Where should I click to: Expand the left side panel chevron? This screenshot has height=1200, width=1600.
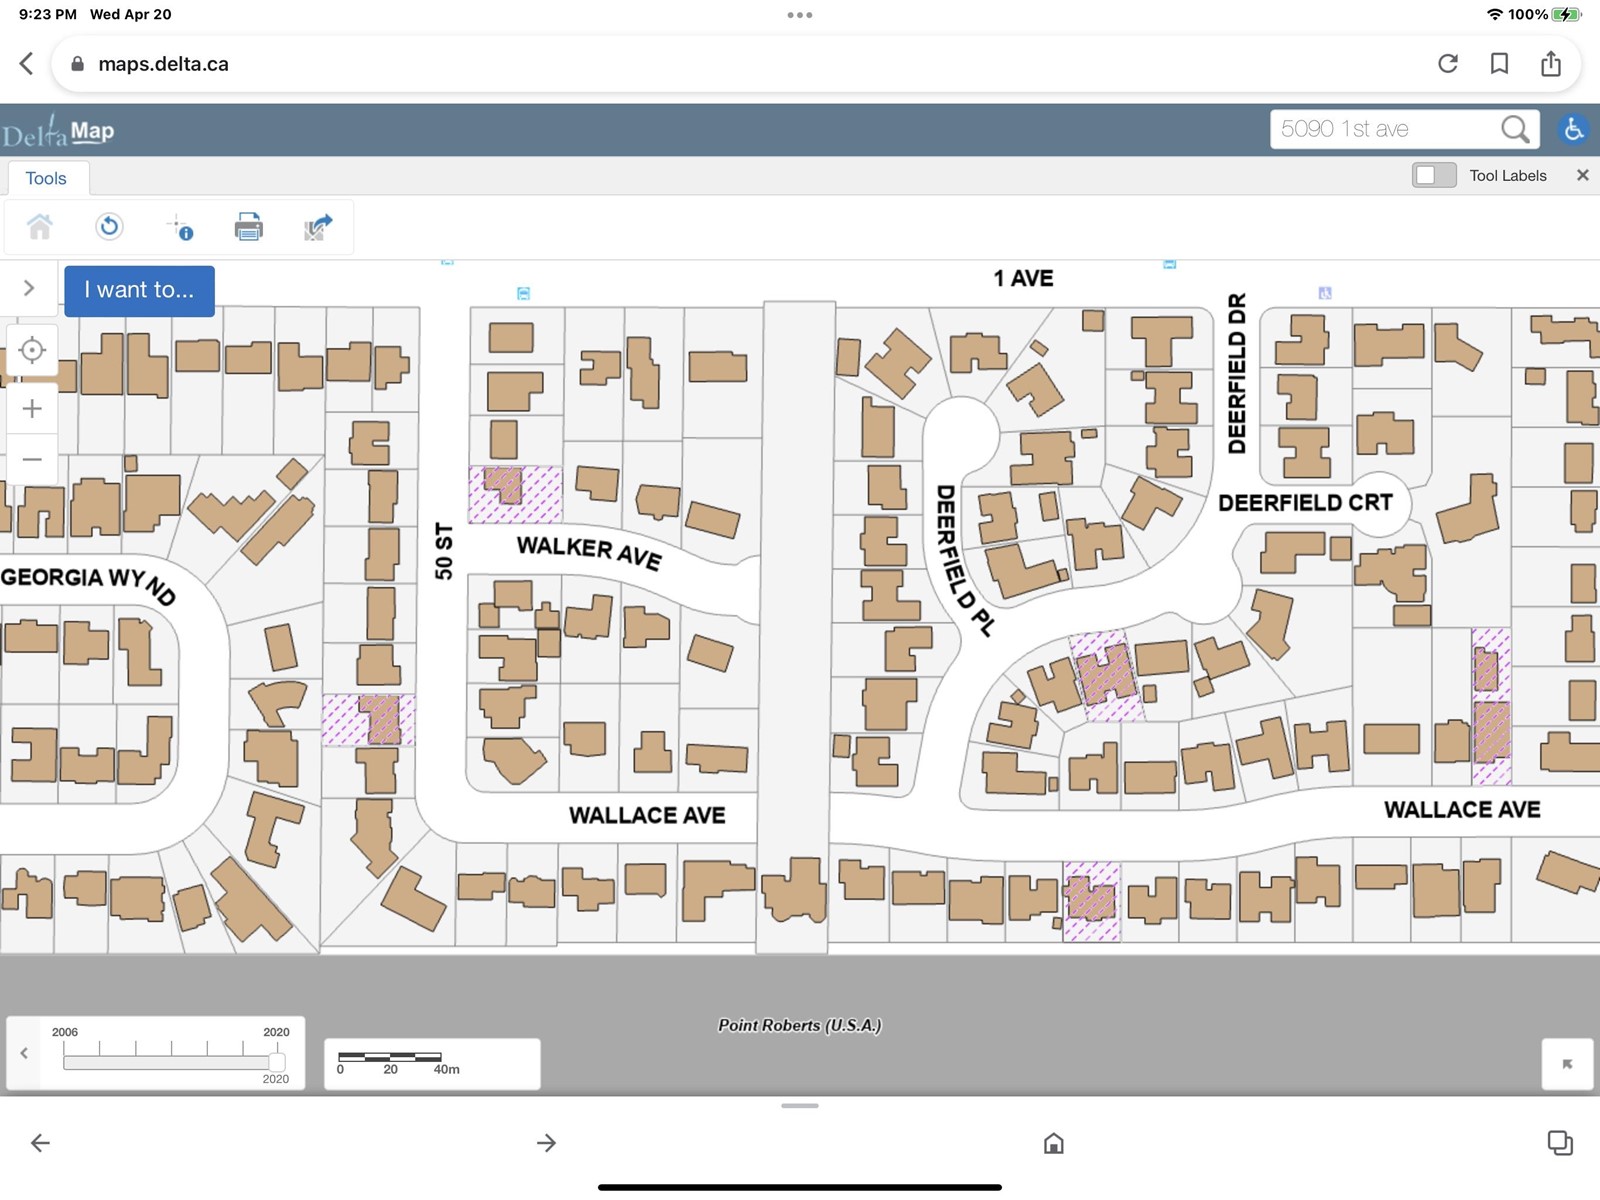pyautogui.click(x=29, y=288)
